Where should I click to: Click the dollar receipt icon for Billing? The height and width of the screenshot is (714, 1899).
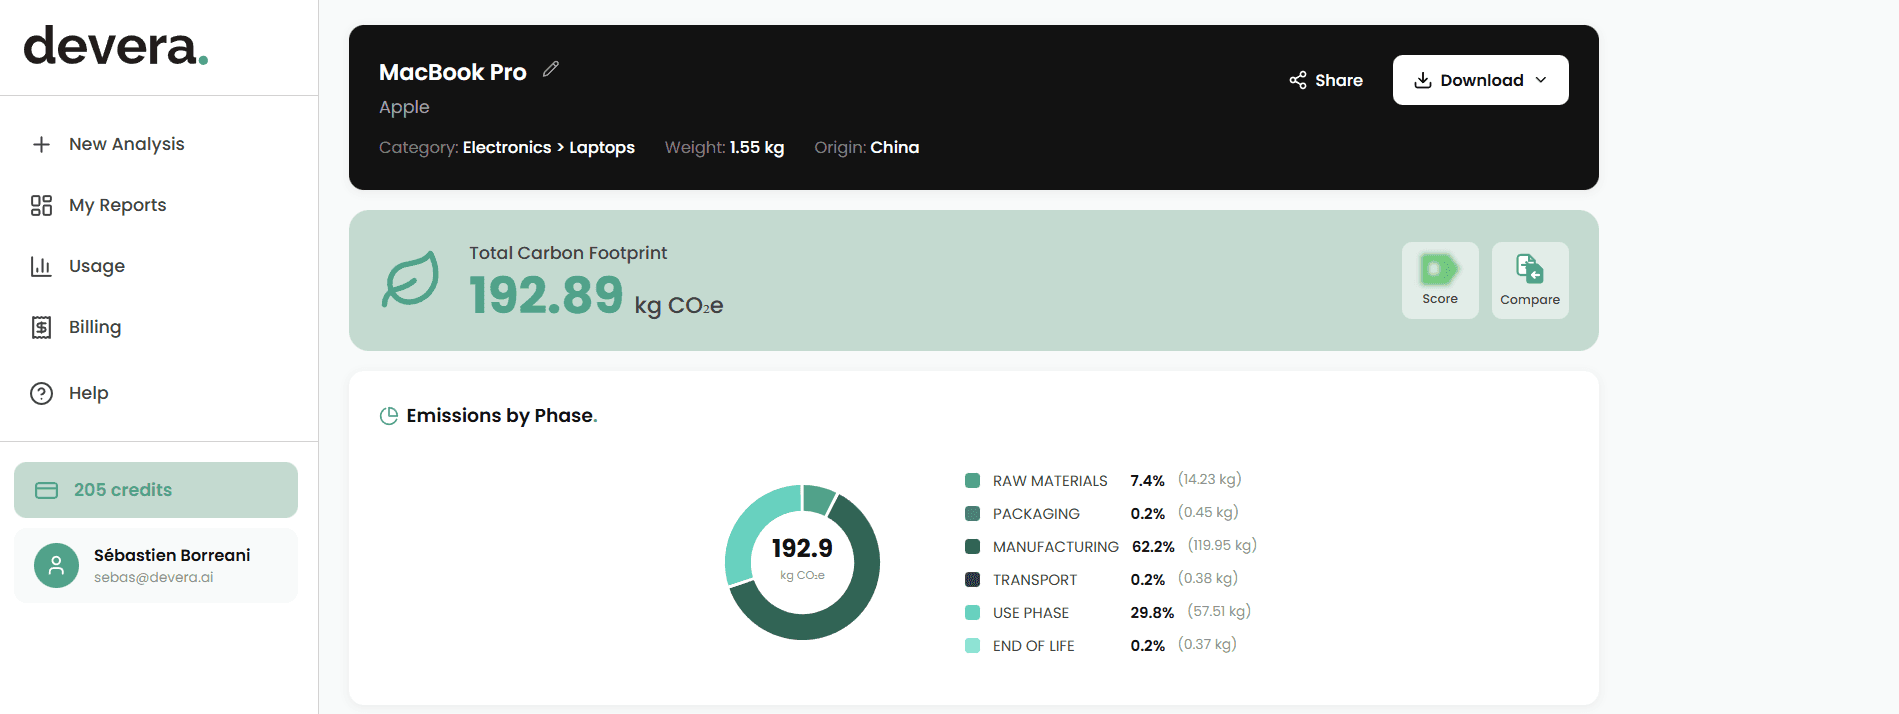point(41,328)
